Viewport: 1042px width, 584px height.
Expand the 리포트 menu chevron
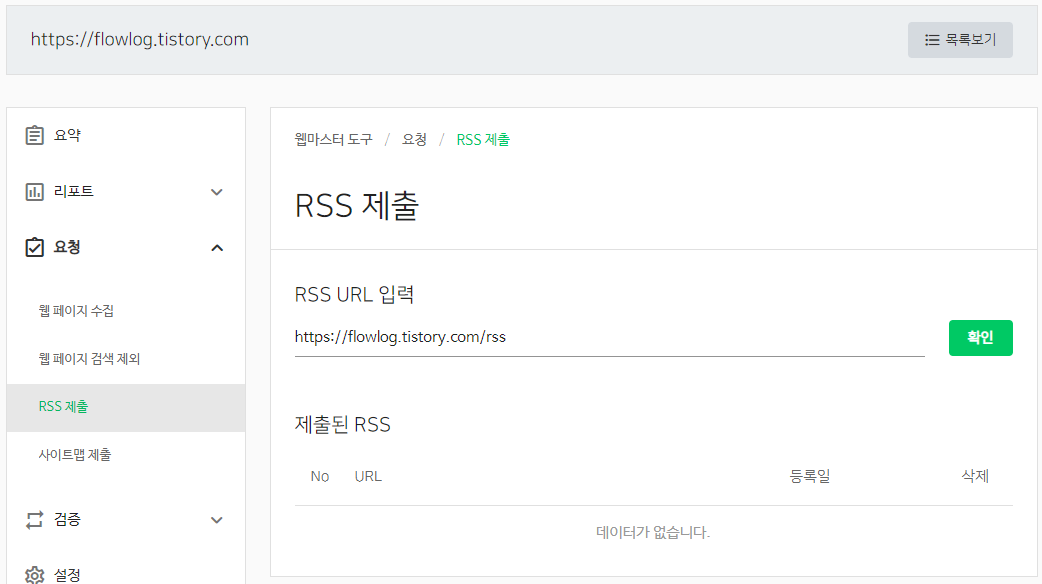tap(217, 192)
